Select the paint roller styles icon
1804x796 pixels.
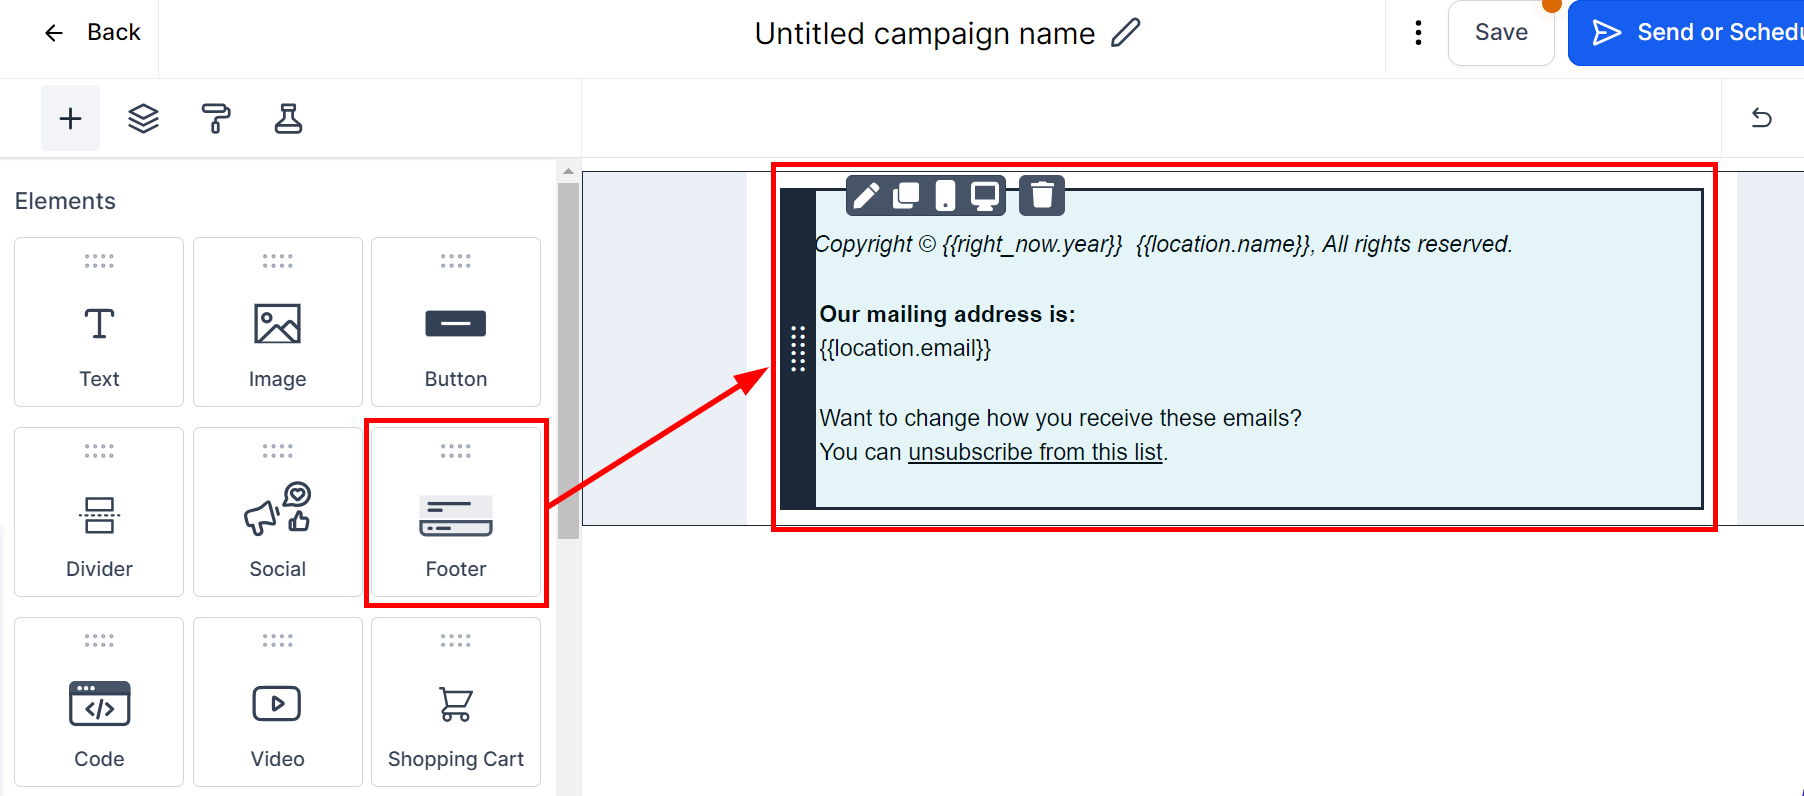216,119
